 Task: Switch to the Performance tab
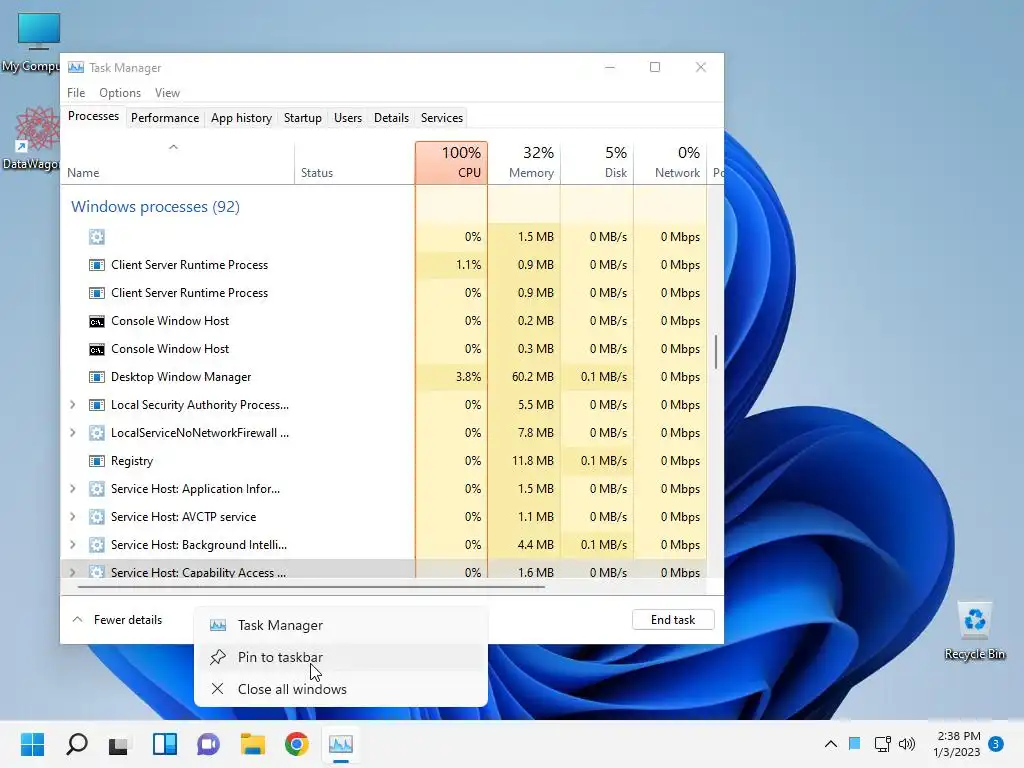click(x=165, y=118)
